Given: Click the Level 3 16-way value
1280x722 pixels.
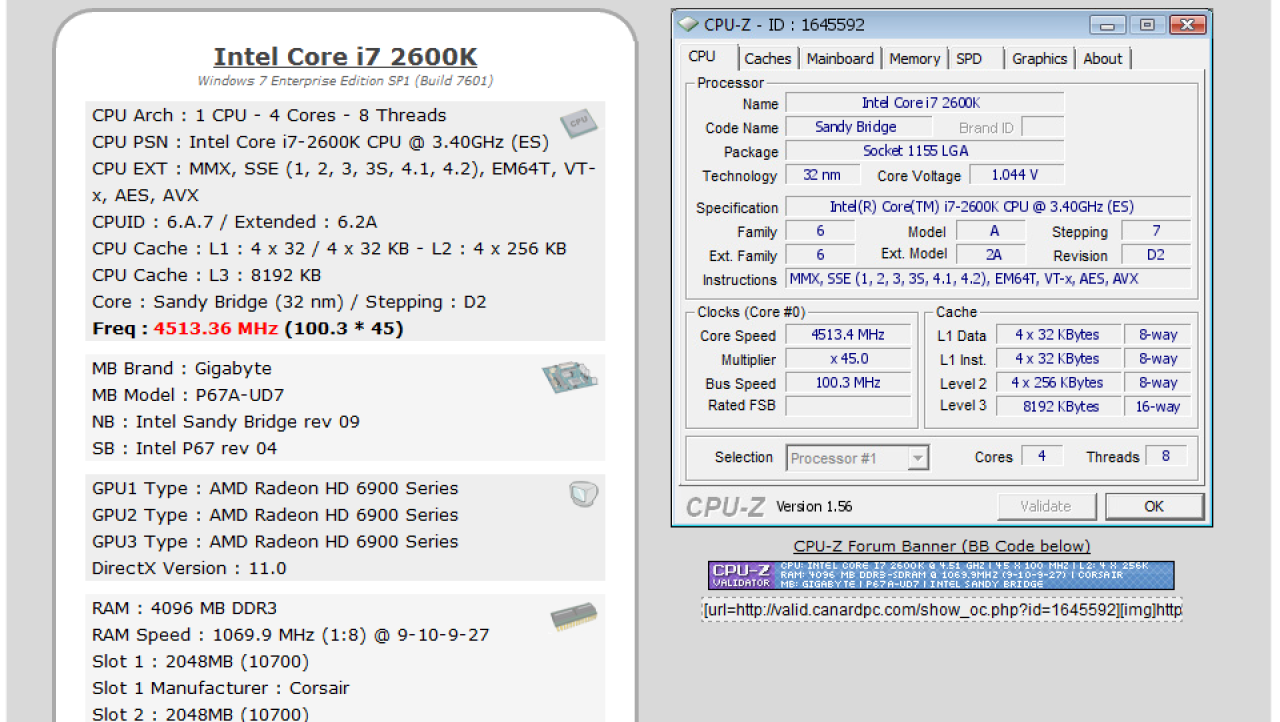Looking at the screenshot, I should coord(1157,407).
